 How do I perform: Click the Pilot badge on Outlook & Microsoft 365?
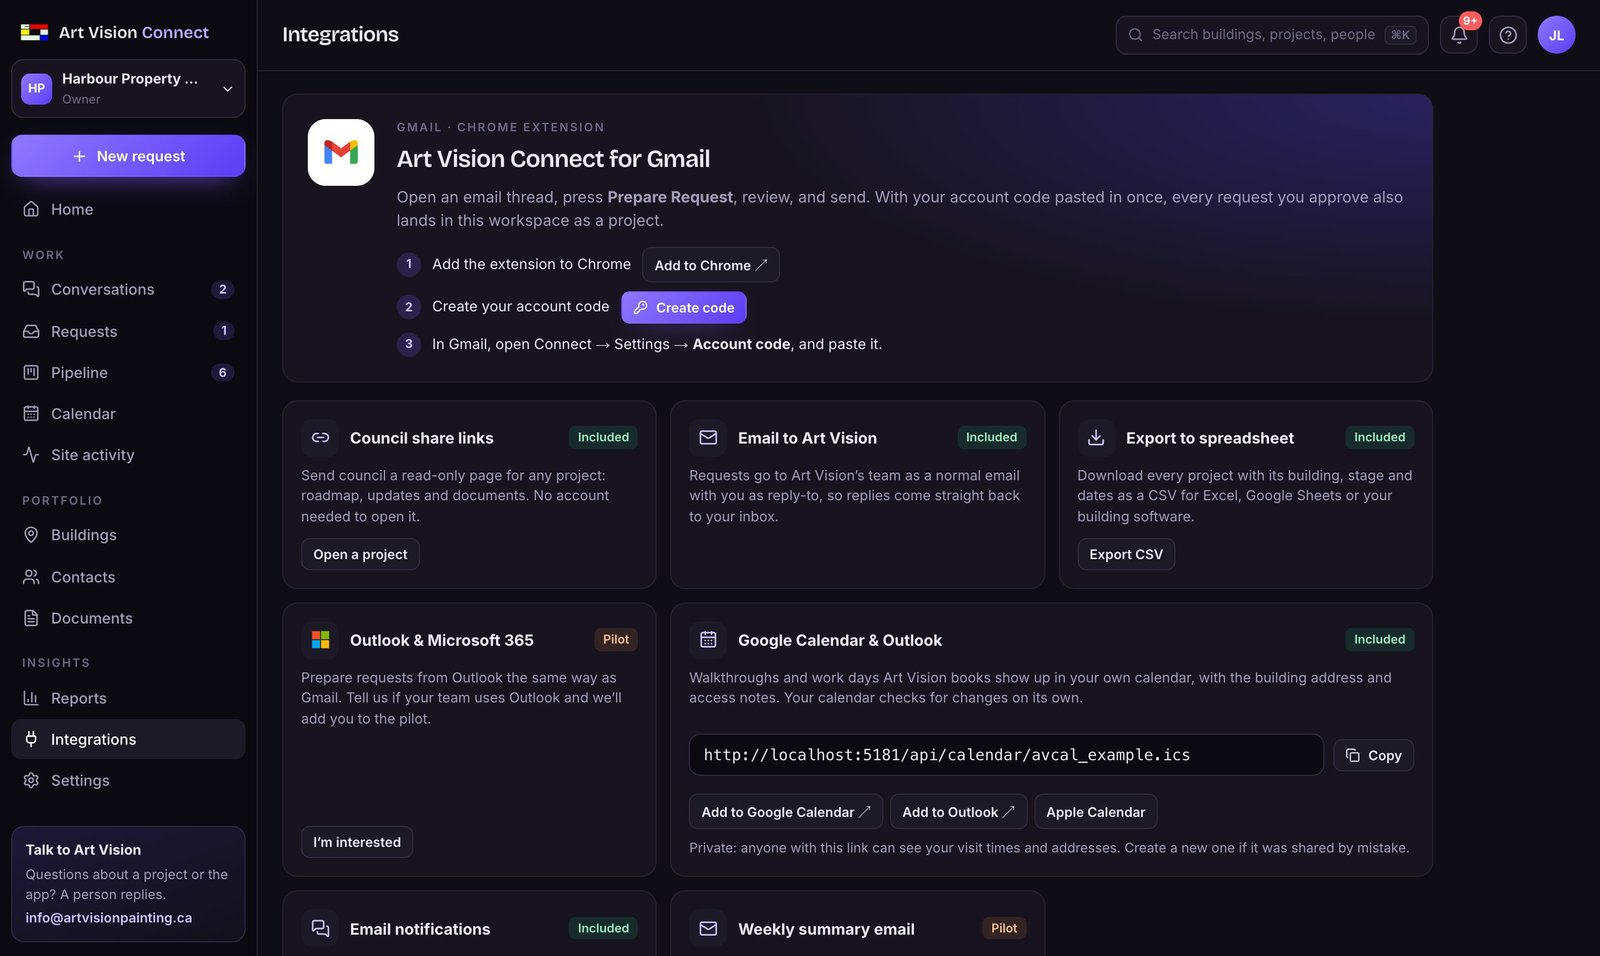[x=616, y=640]
